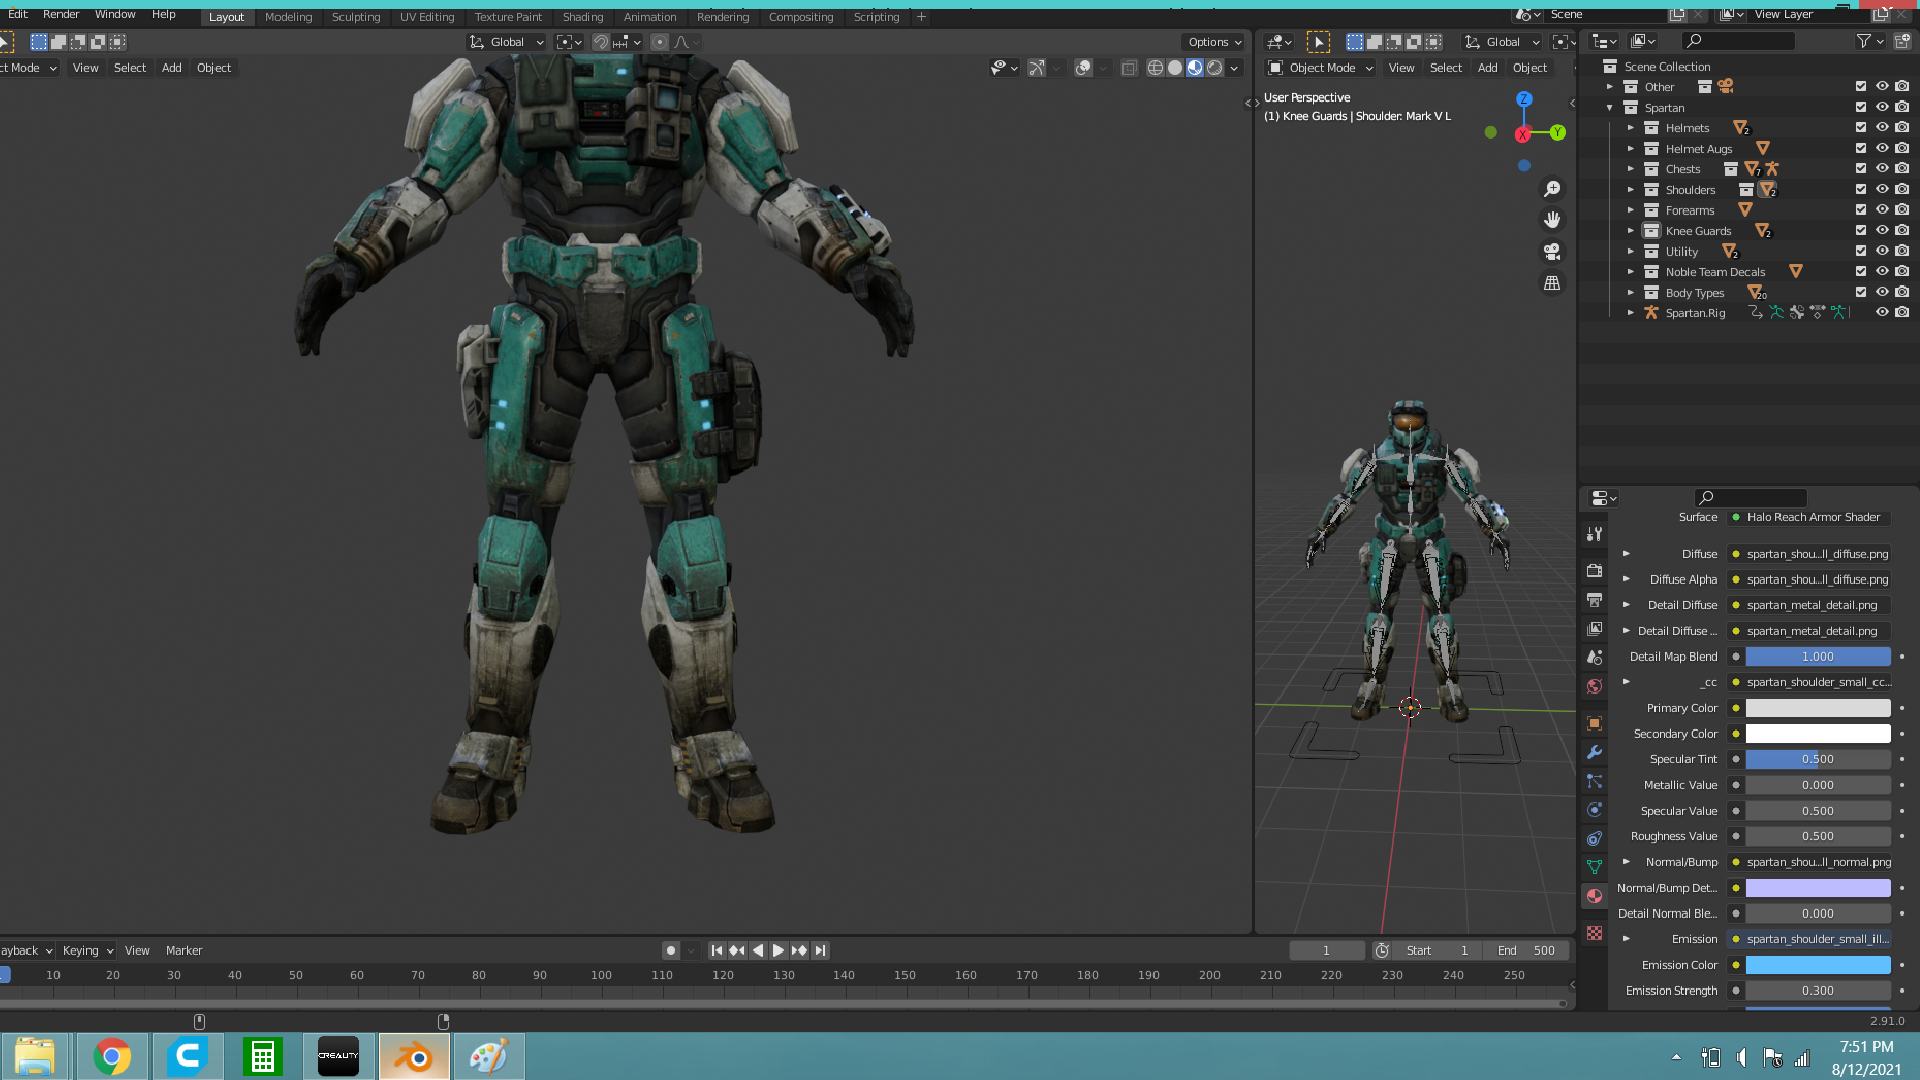
Task: Open Object menu in right viewport header
Action: click(1530, 68)
